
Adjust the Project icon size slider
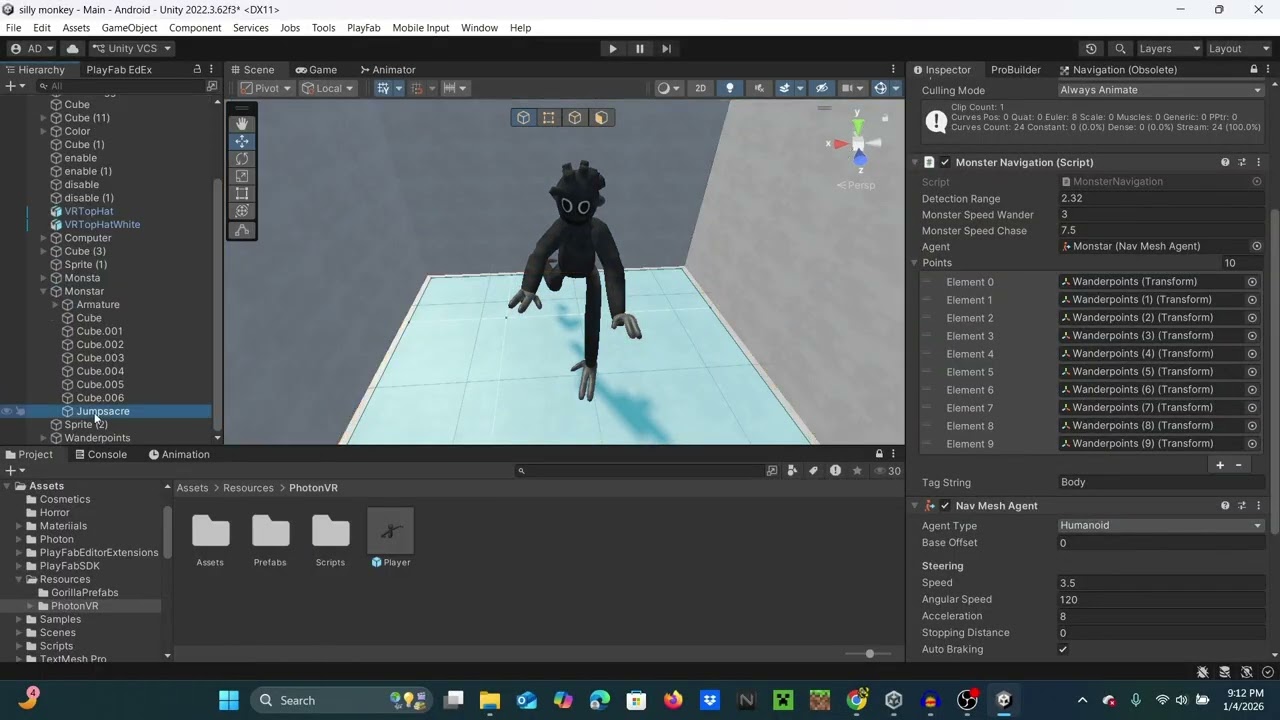point(868,654)
